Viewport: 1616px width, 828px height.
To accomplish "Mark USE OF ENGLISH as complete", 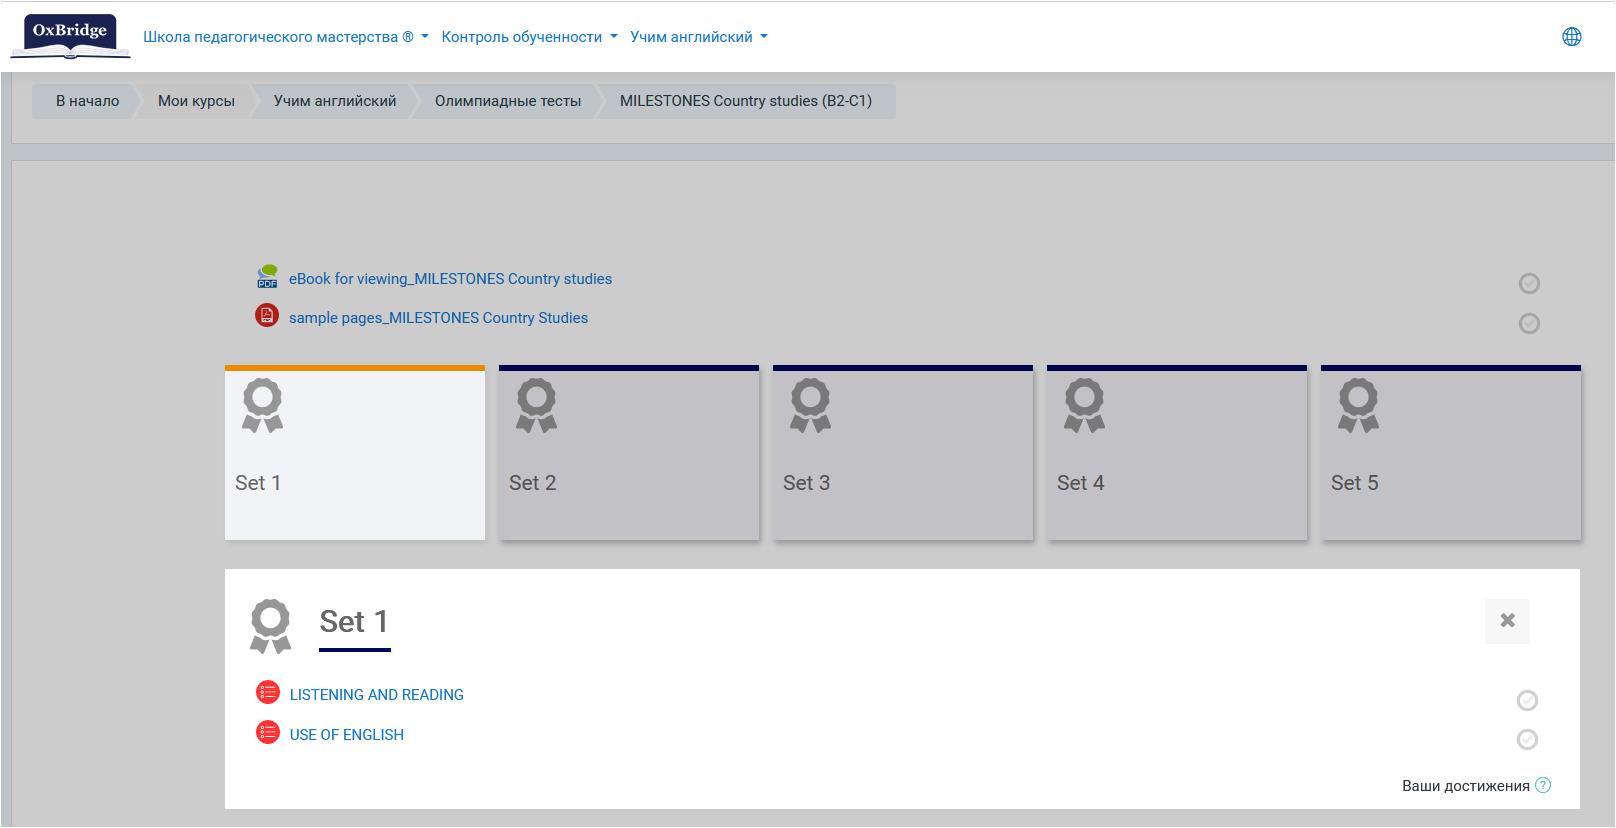I will pos(1527,740).
